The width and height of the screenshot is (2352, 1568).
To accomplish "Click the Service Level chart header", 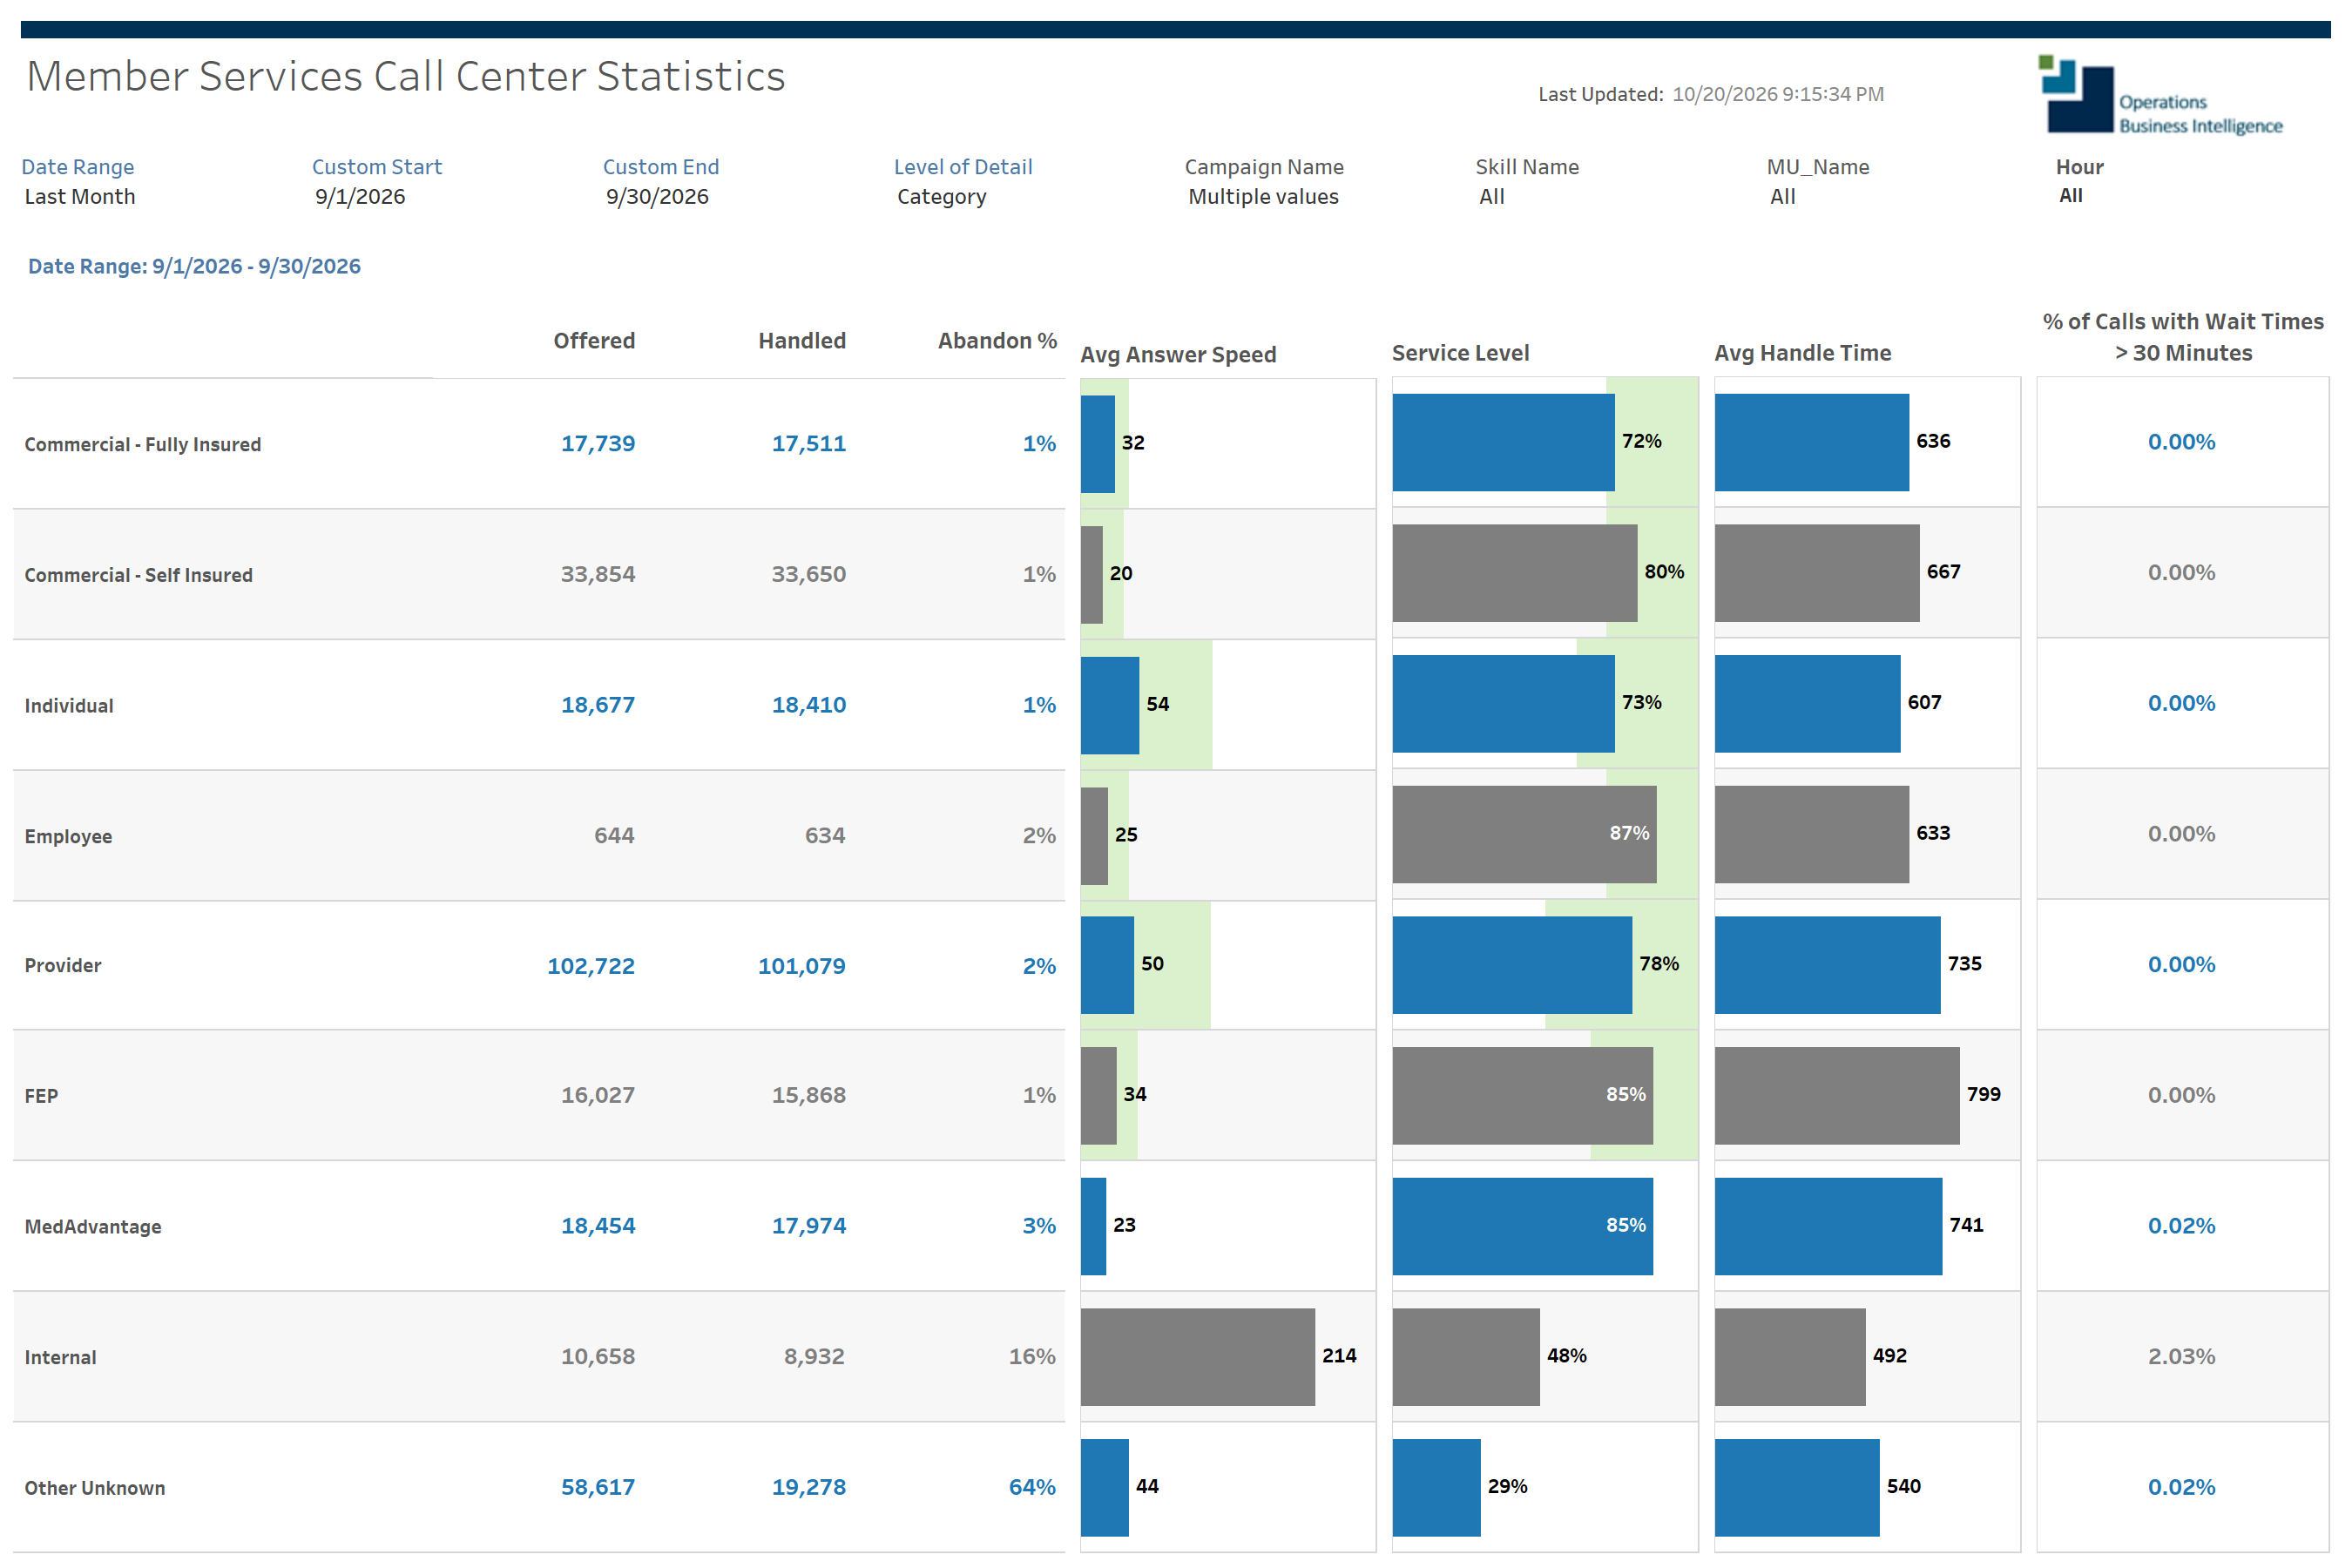I will coord(1460,353).
